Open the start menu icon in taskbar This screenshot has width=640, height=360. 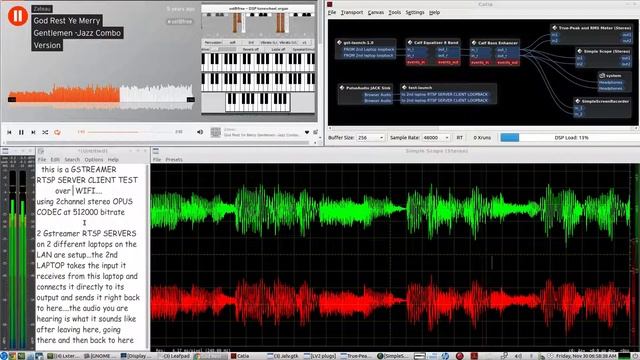click(x=4, y=356)
